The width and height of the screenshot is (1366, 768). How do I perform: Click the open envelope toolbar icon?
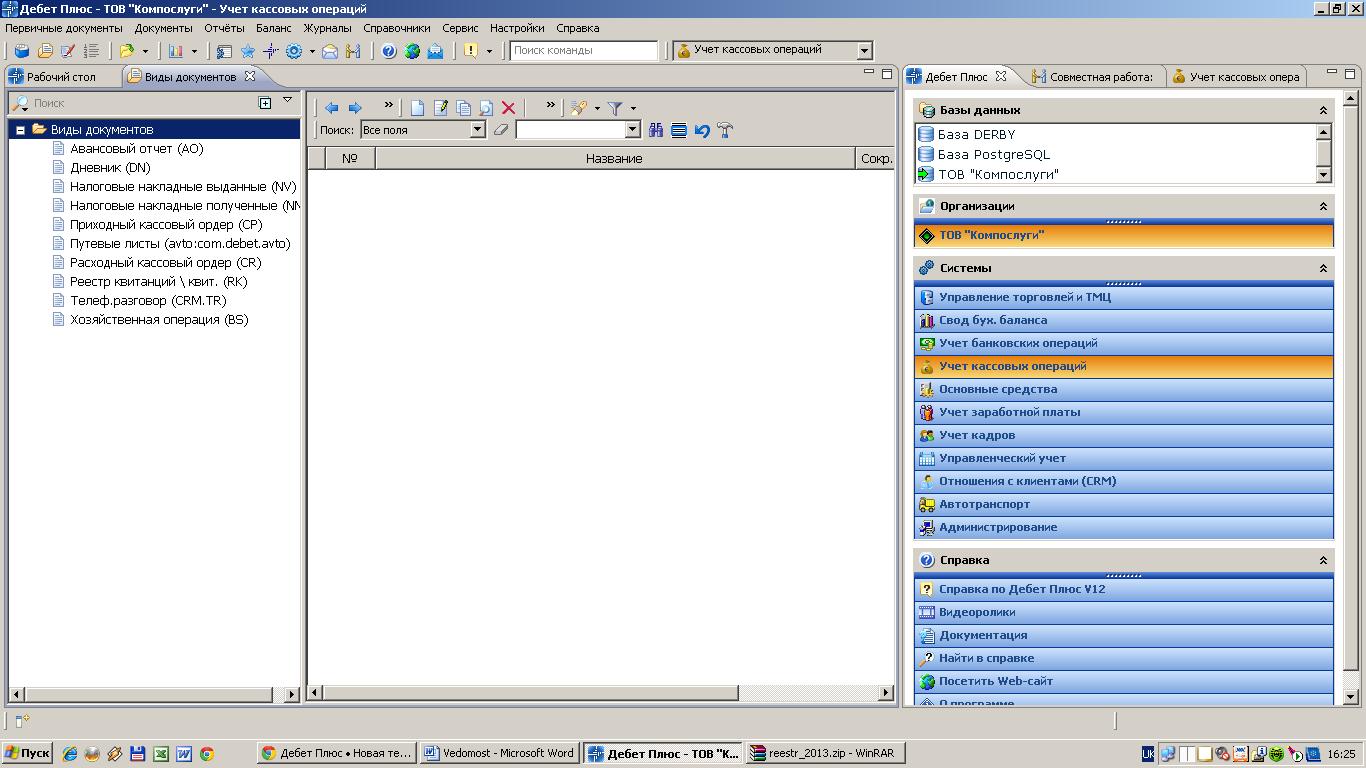pos(329,51)
